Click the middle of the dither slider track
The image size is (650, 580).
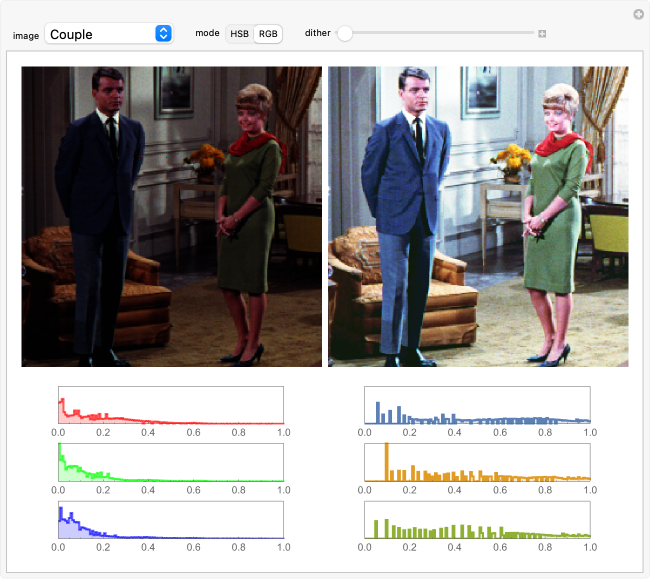click(x=440, y=34)
